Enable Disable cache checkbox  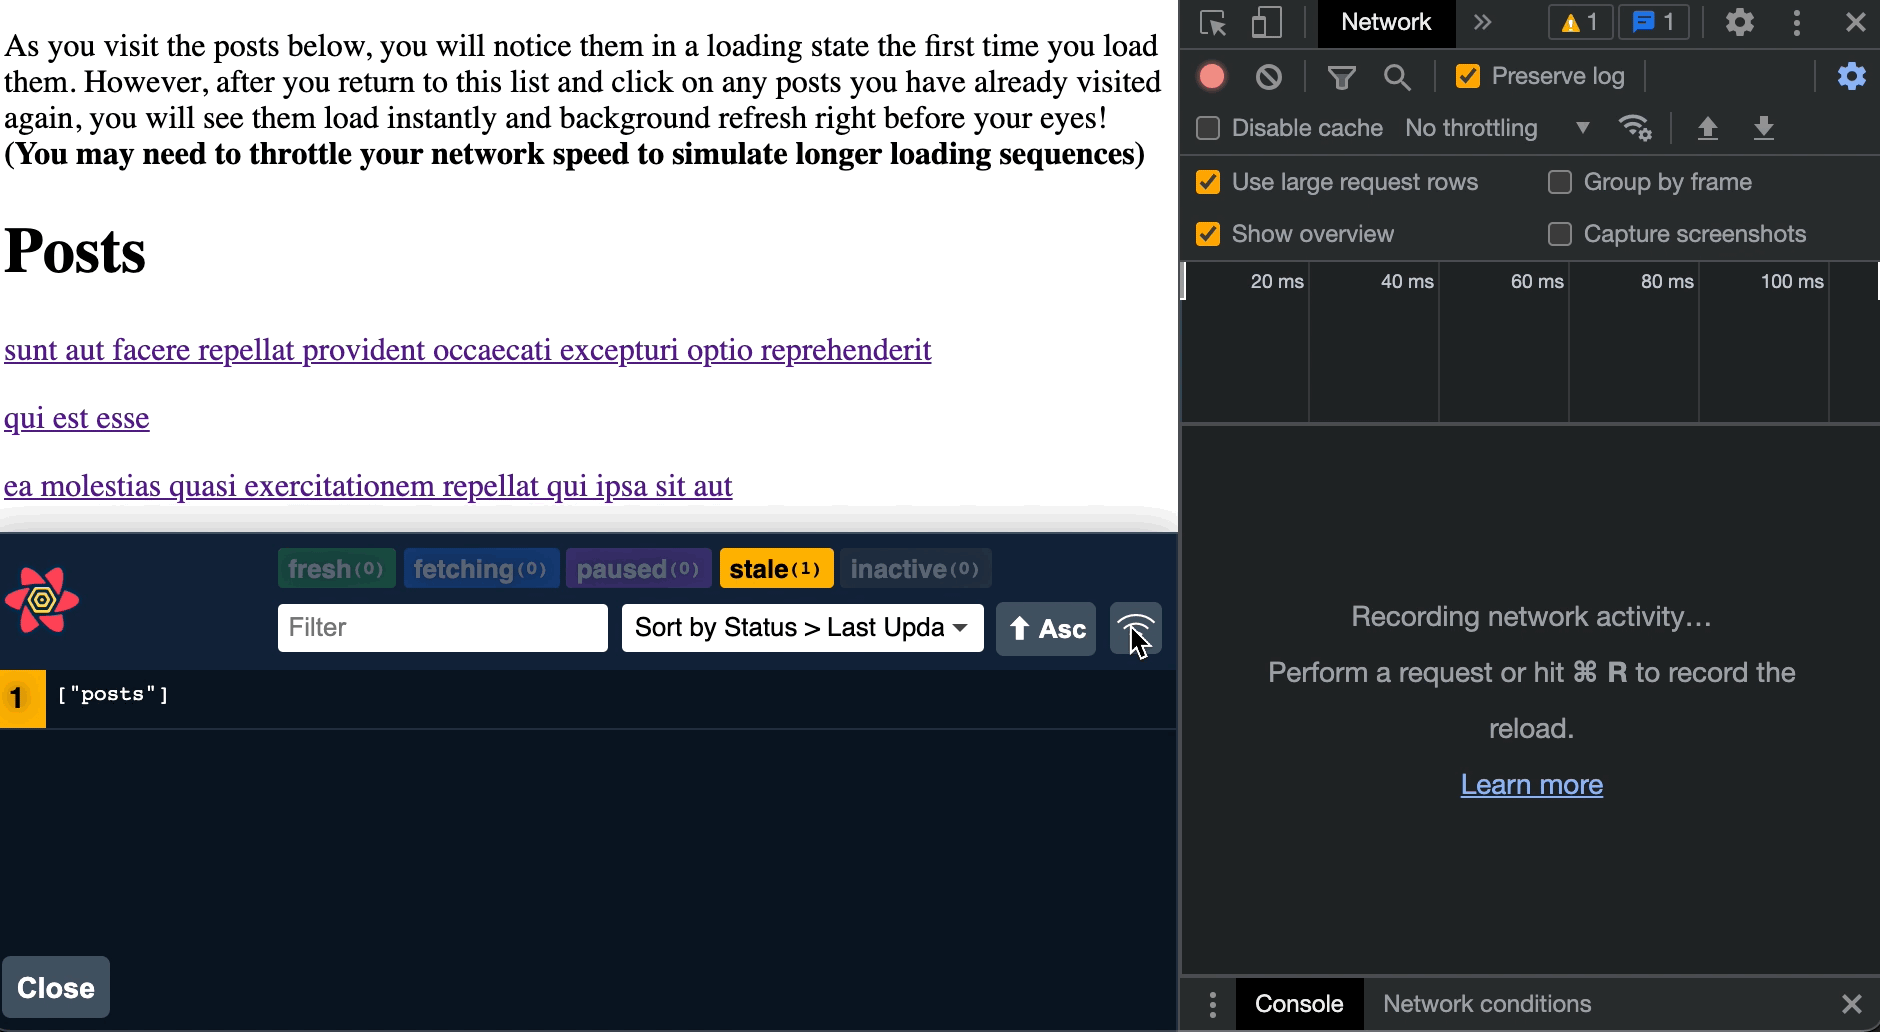pos(1208,129)
